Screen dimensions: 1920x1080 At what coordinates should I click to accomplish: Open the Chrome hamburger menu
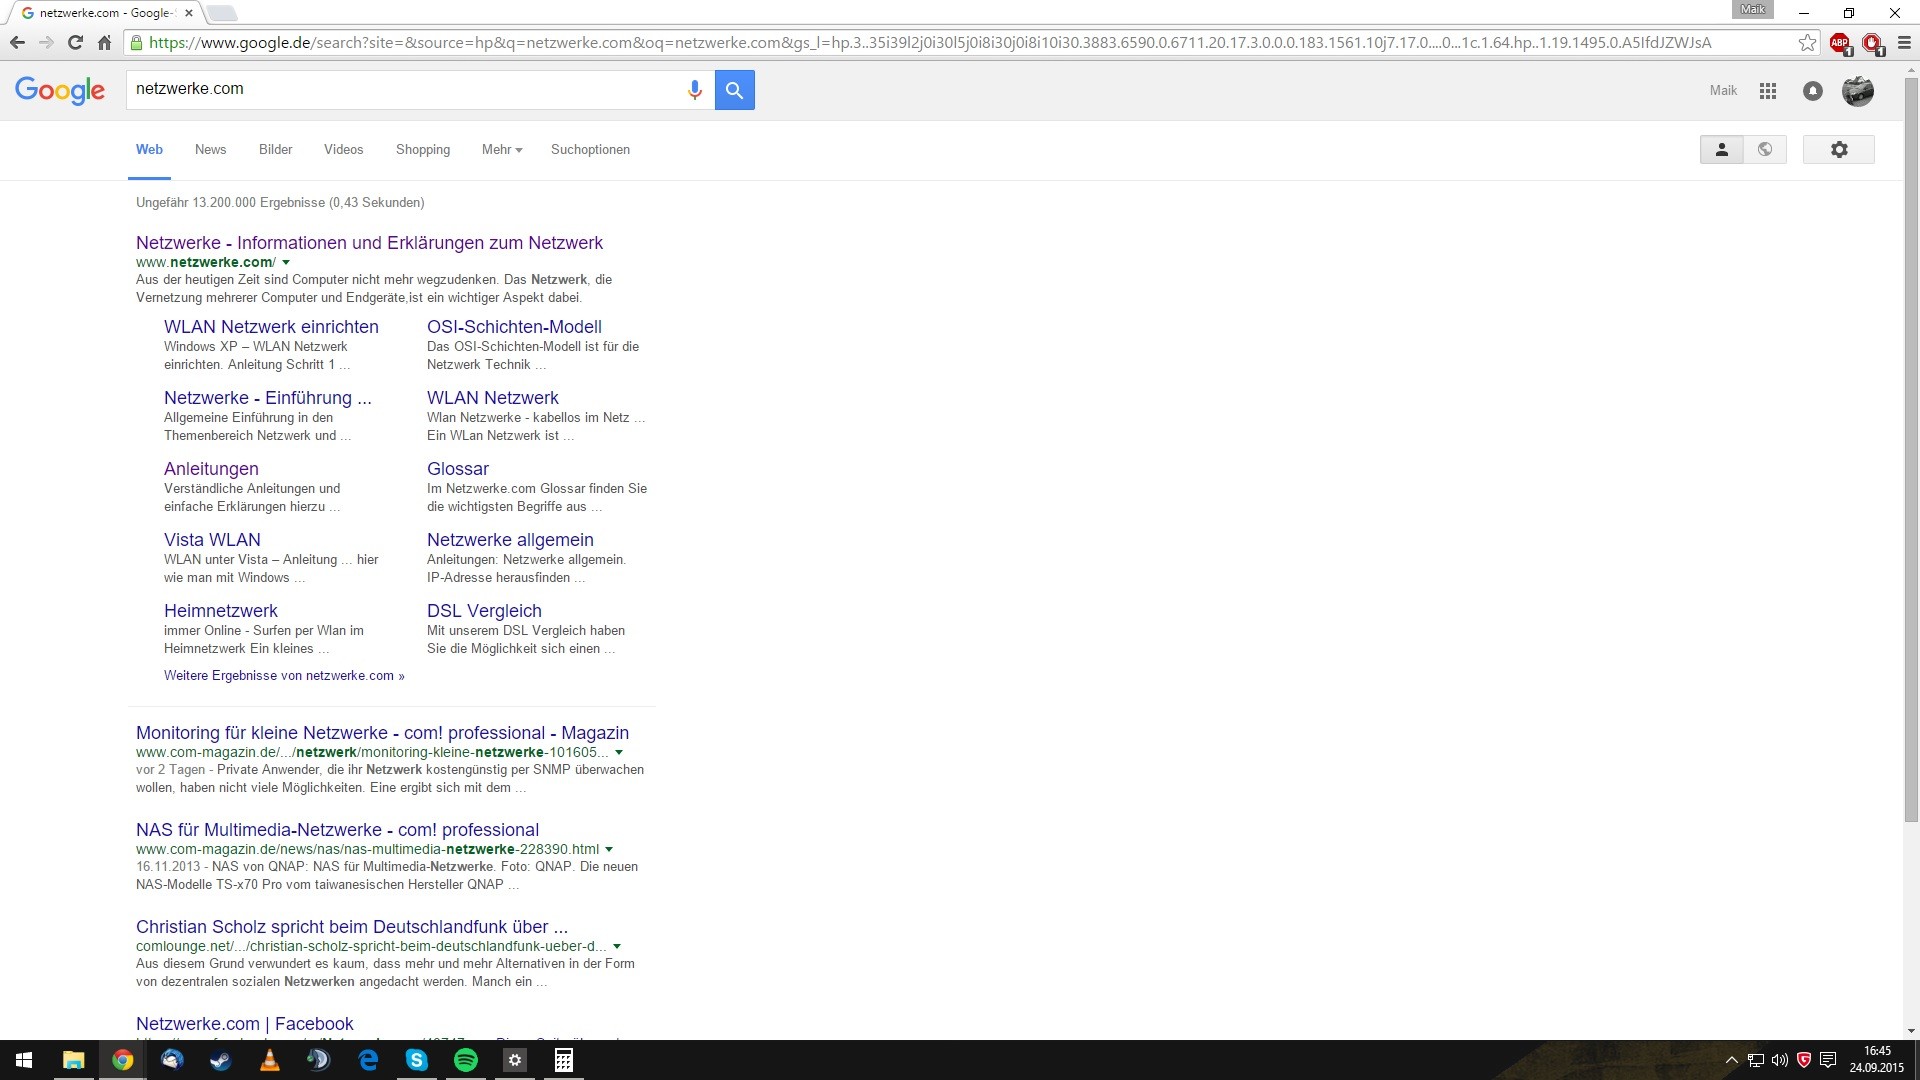tap(1904, 43)
